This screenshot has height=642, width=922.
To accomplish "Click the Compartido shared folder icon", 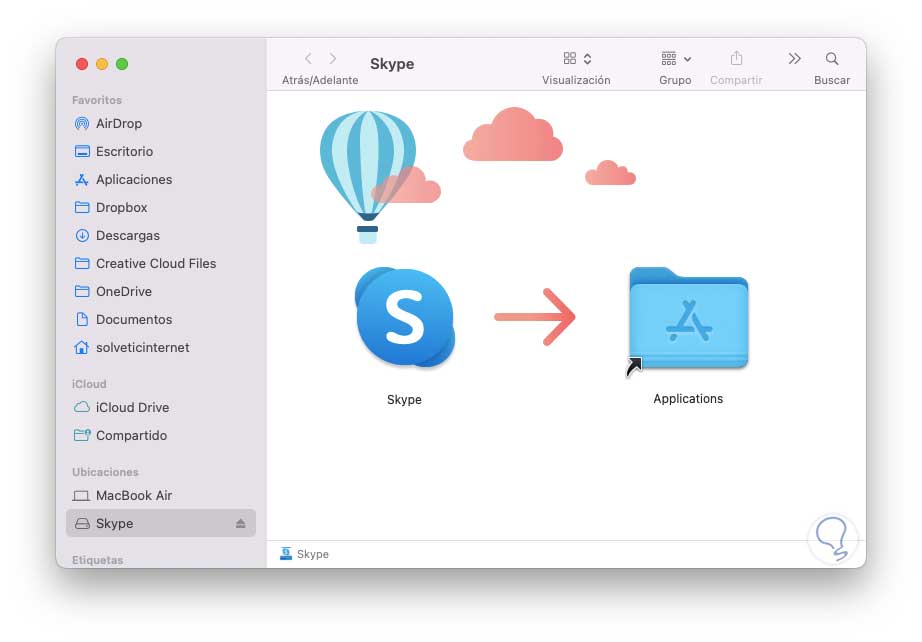I will coord(82,435).
